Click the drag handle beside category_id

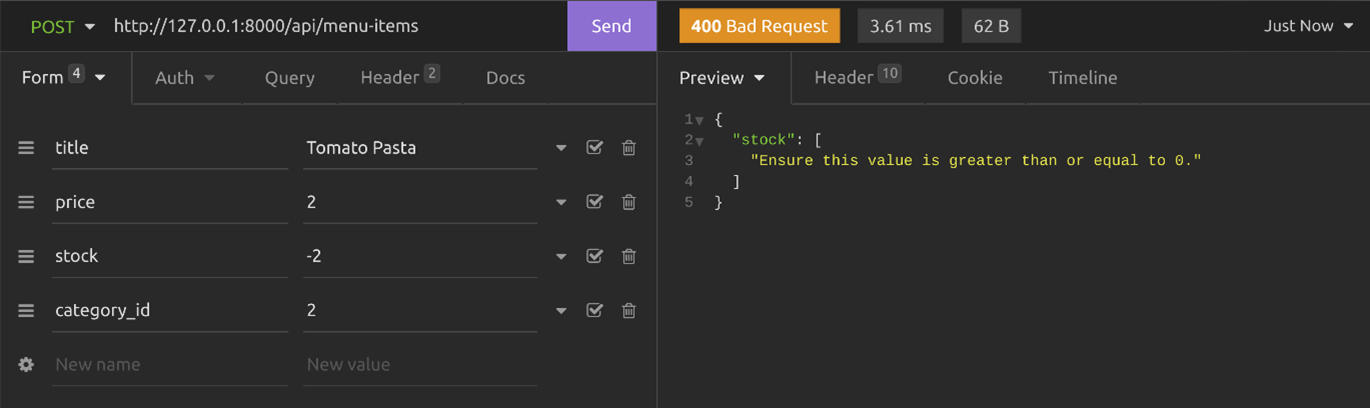point(26,310)
